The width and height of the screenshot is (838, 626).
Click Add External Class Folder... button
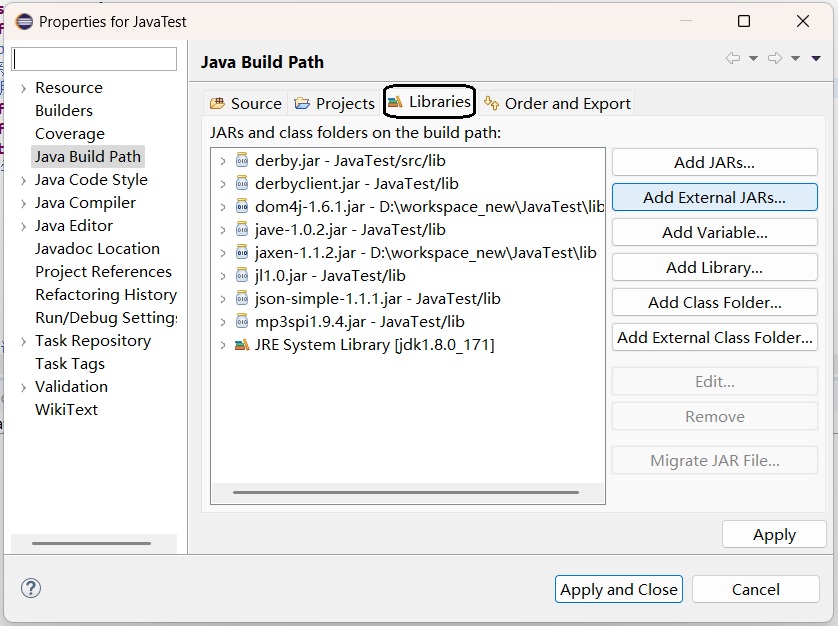tap(715, 337)
